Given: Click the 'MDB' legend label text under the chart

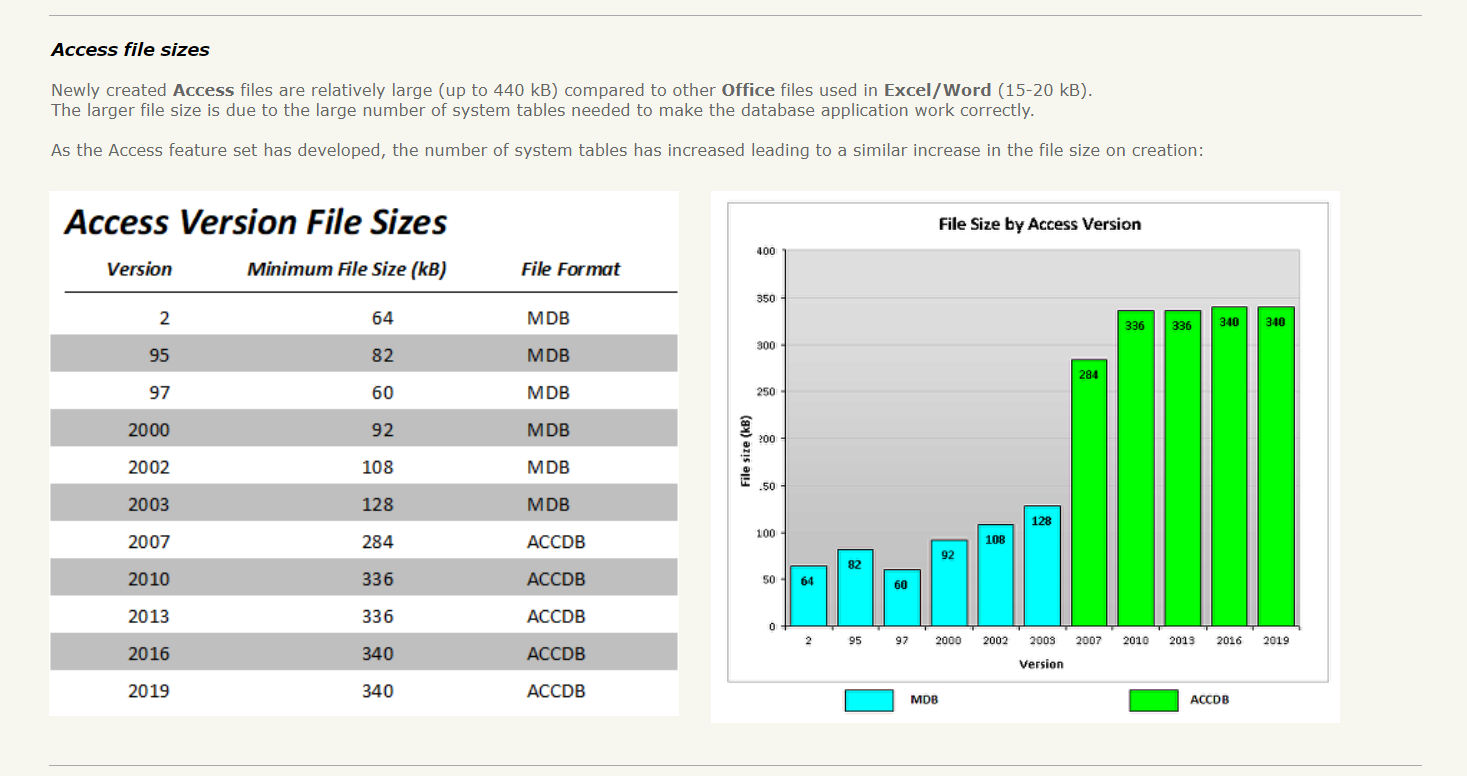Looking at the screenshot, I should click(x=924, y=700).
